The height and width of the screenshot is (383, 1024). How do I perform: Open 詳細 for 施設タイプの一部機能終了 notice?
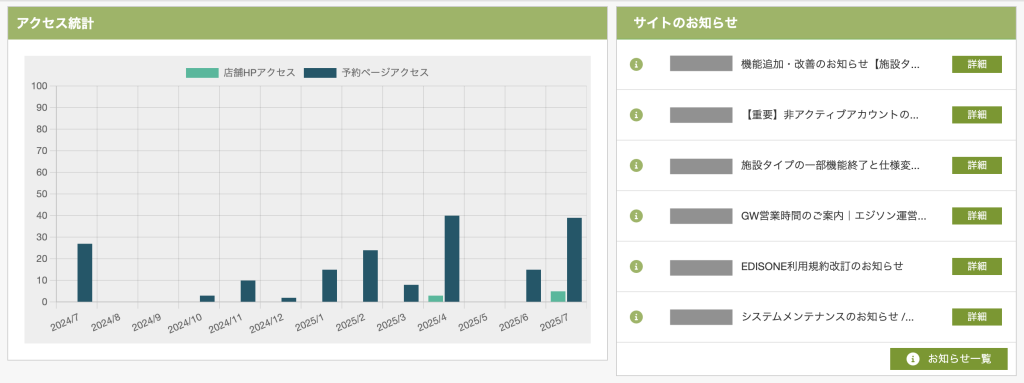pos(976,165)
